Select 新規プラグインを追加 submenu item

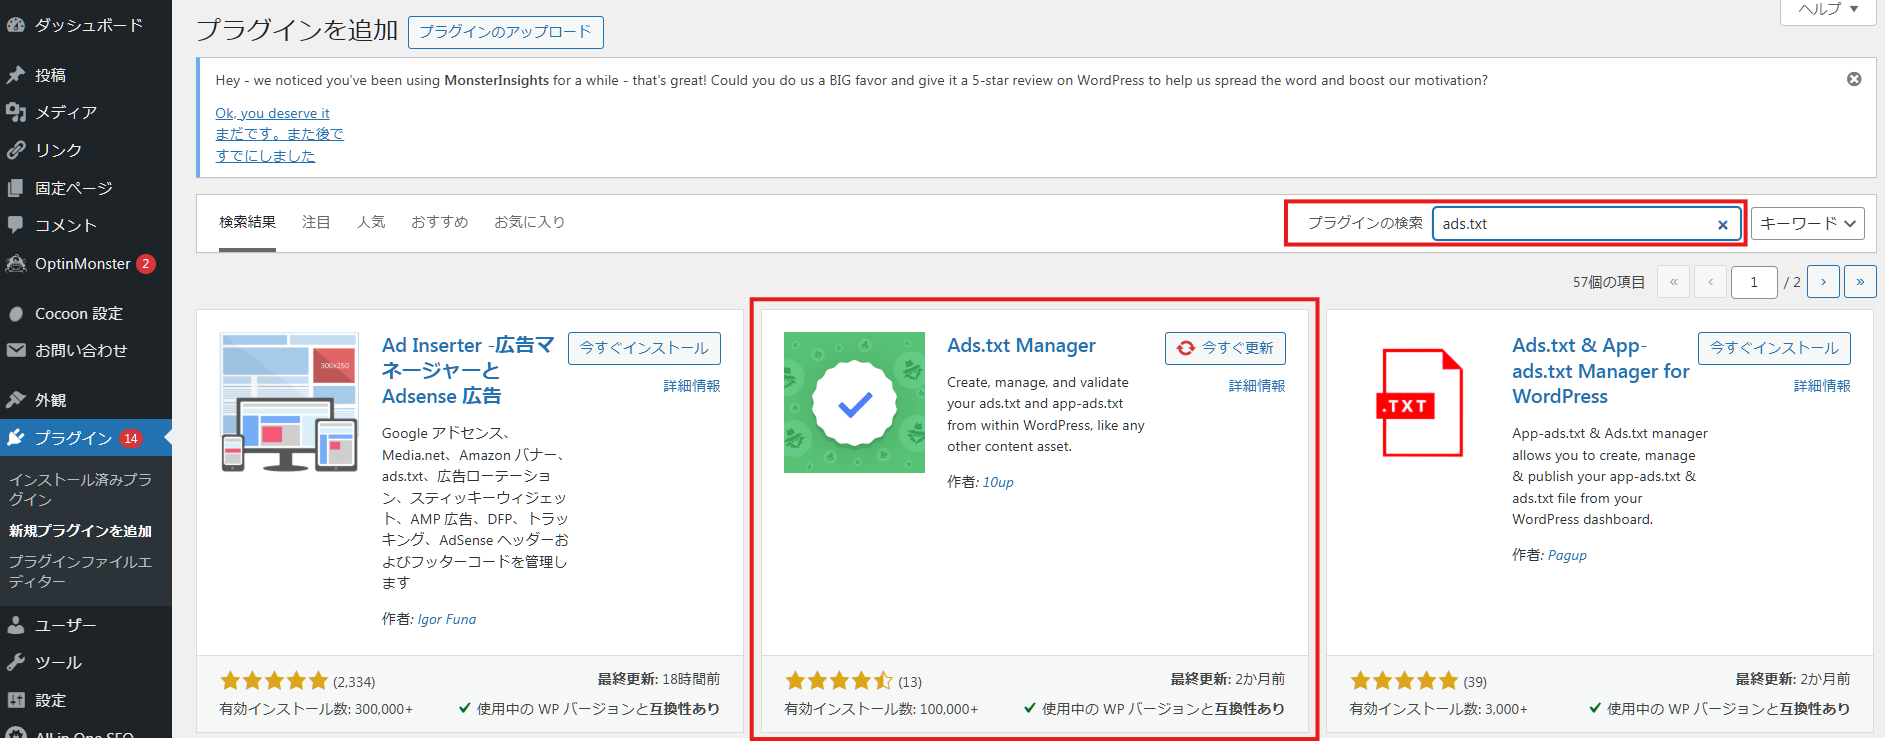tap(81, 531)
